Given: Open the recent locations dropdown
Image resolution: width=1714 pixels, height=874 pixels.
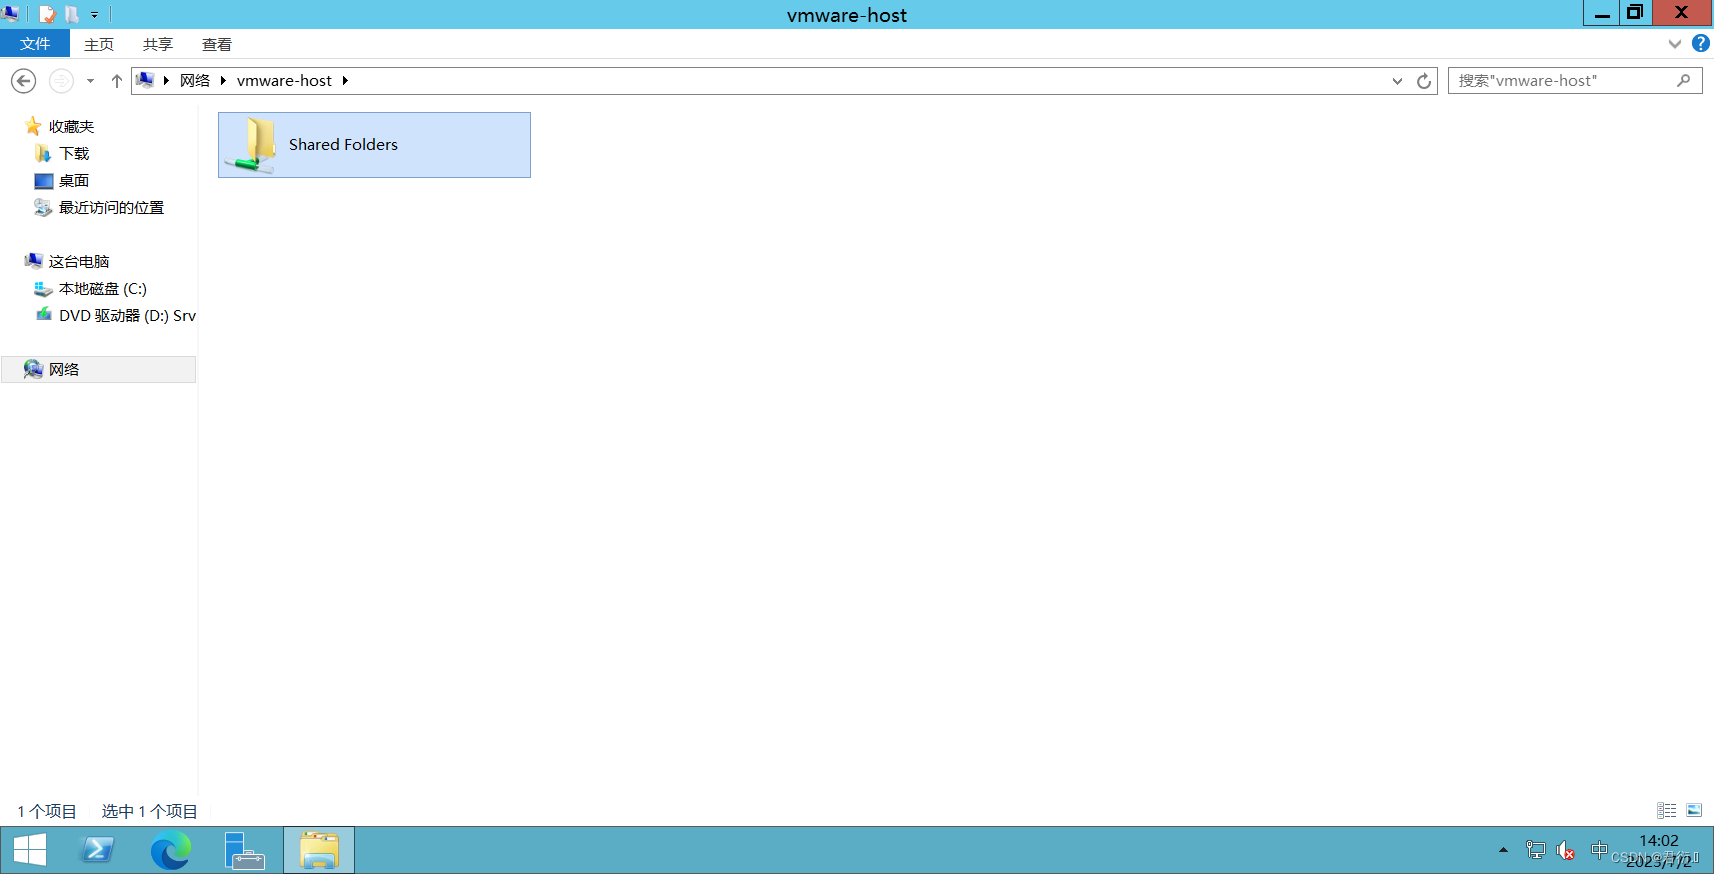Looking at the screenshot, I should point(90,81).
